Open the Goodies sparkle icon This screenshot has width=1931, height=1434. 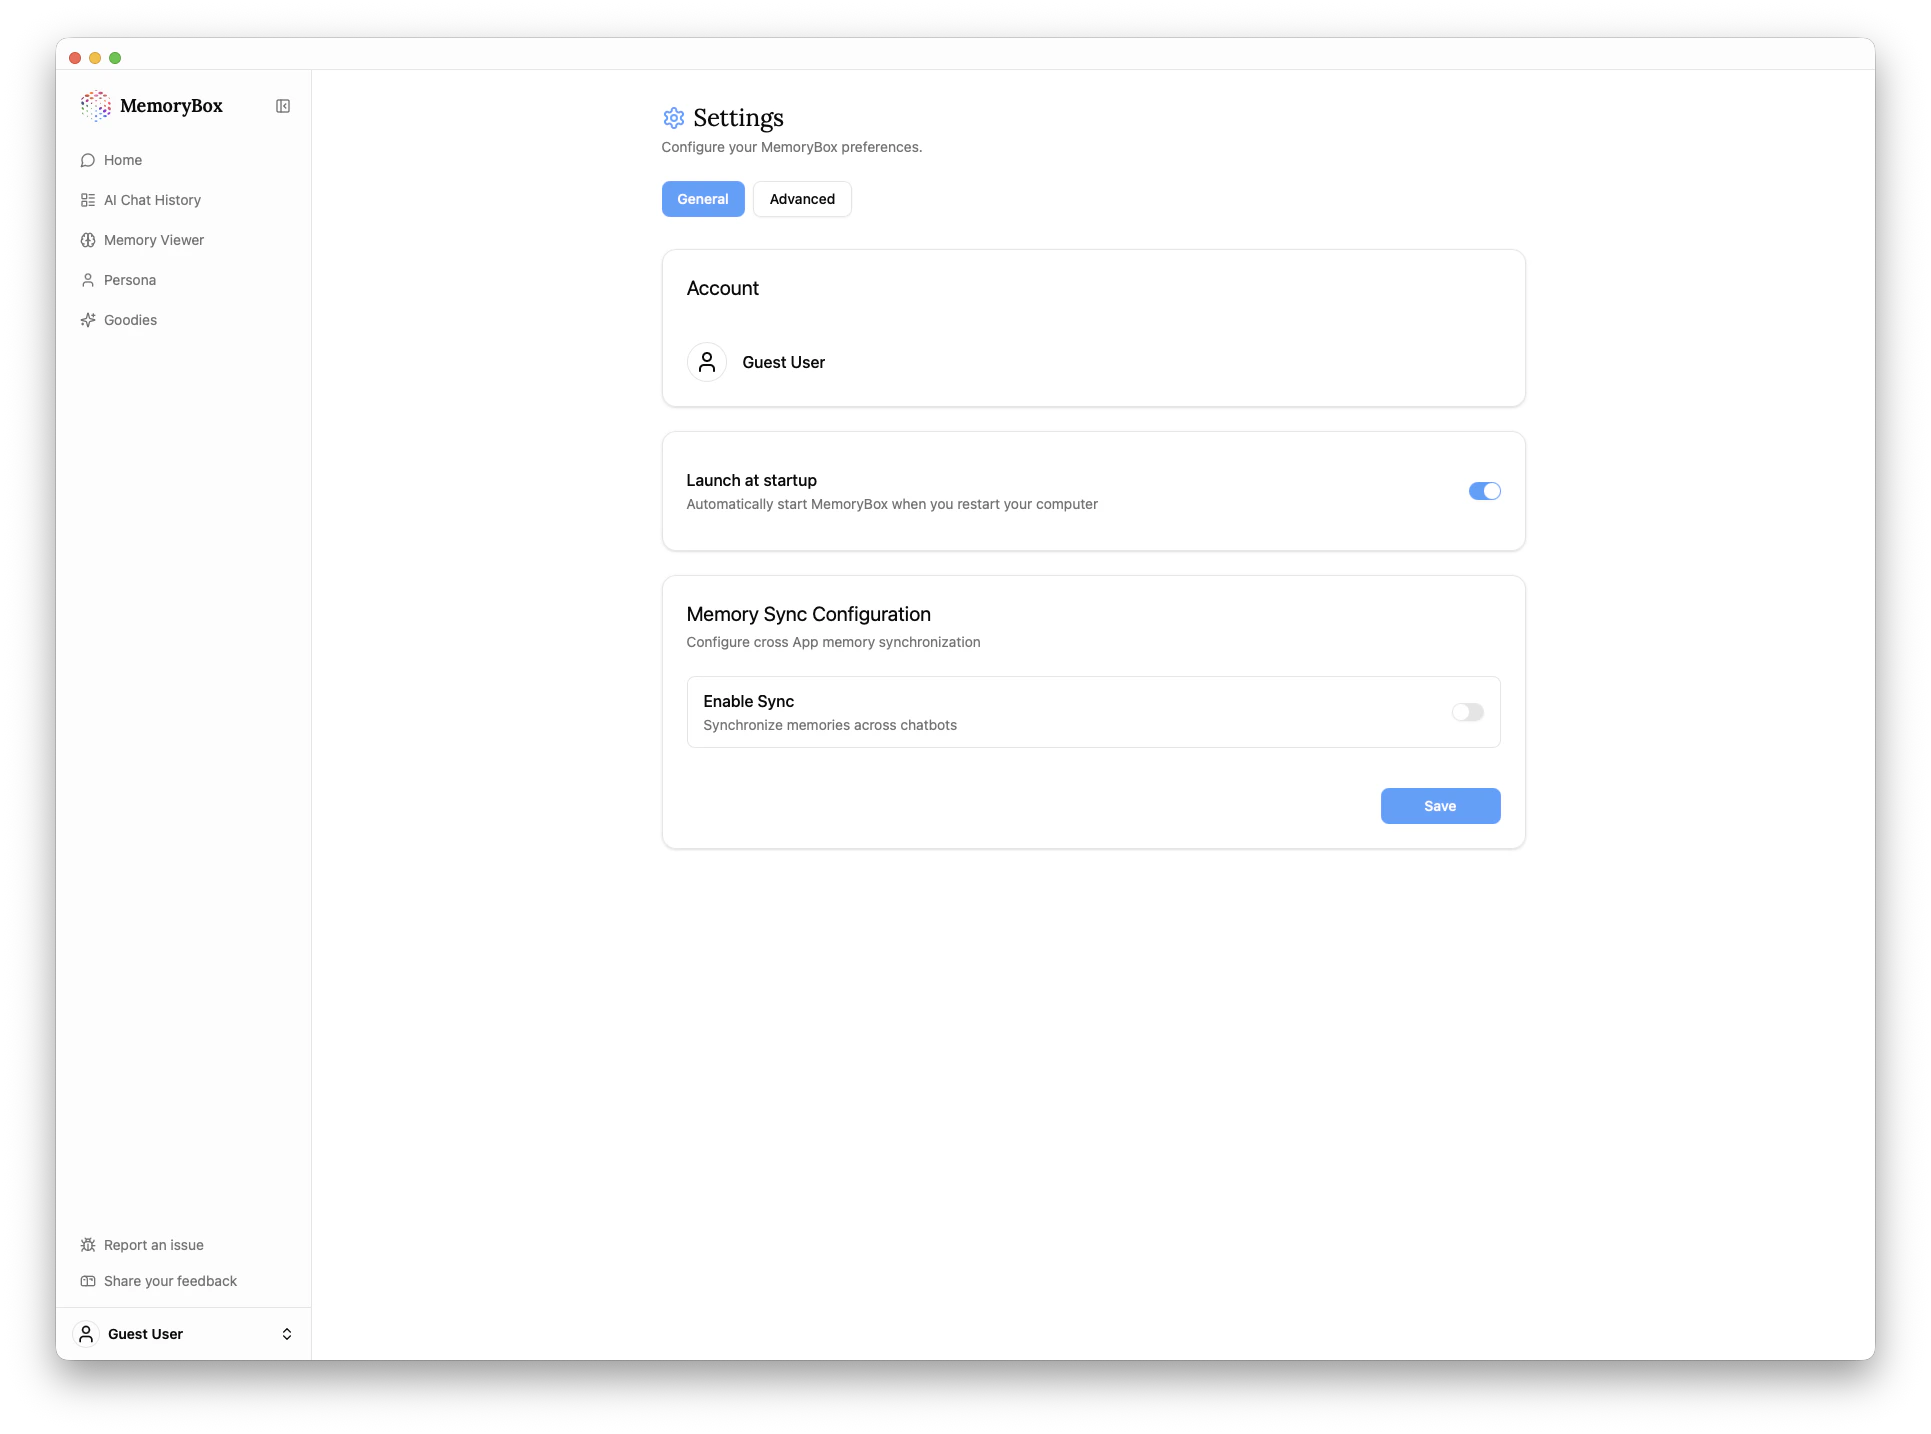pyautogui.click(x=87, y=320)
